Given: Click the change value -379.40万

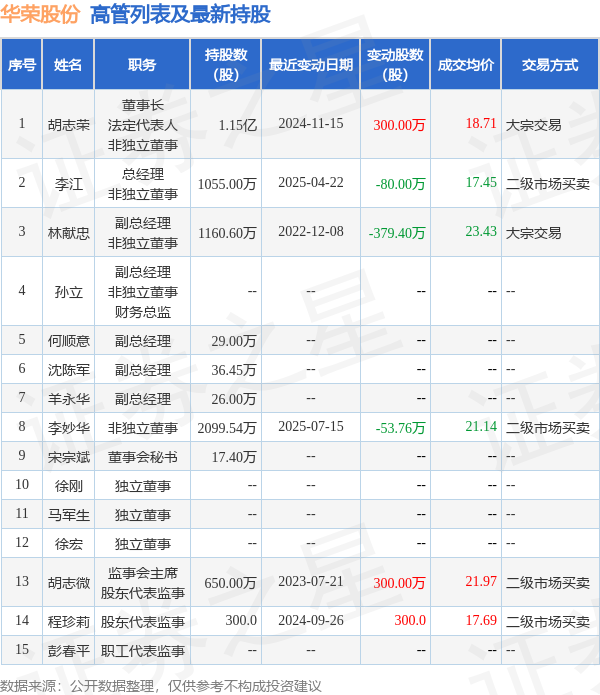Looking at the screenshot, I should point(397,233).
